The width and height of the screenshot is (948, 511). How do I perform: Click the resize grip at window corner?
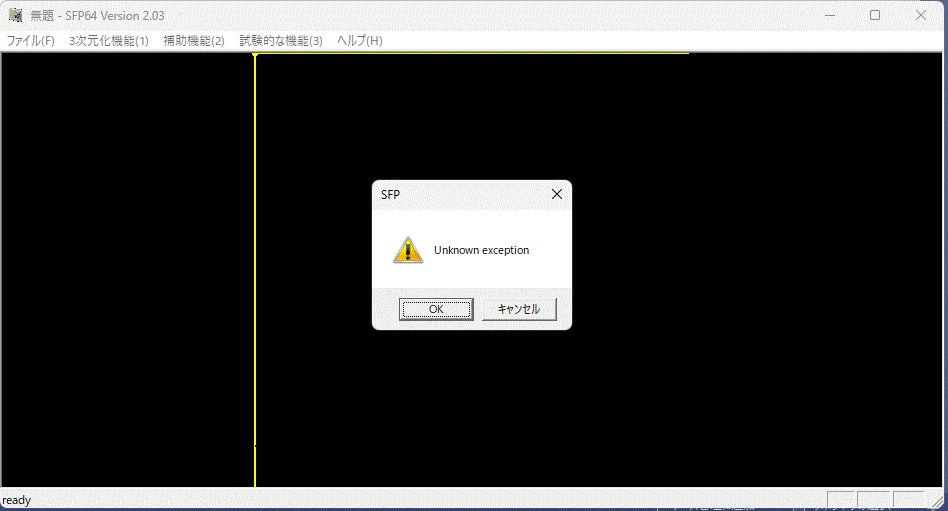(x=937, y=500)
